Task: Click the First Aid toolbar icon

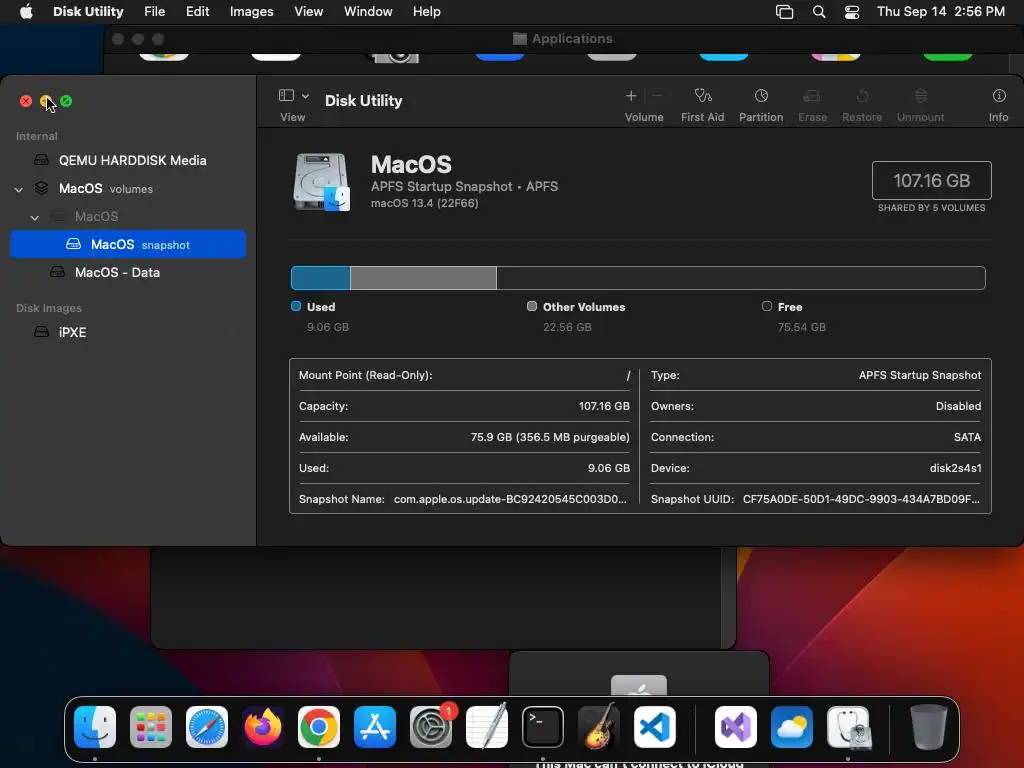Action: pyautogui.click(x=702, y=96)
